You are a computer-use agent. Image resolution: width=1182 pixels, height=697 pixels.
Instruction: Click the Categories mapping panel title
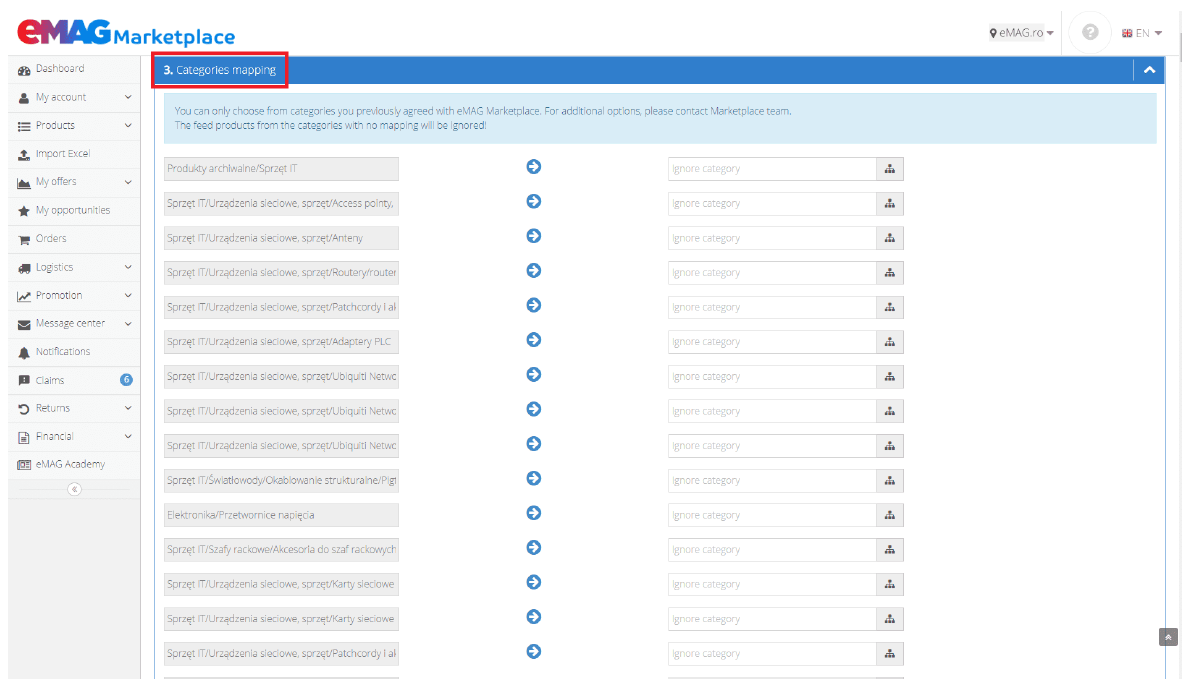pyautogui.click(x=219, y=70)
